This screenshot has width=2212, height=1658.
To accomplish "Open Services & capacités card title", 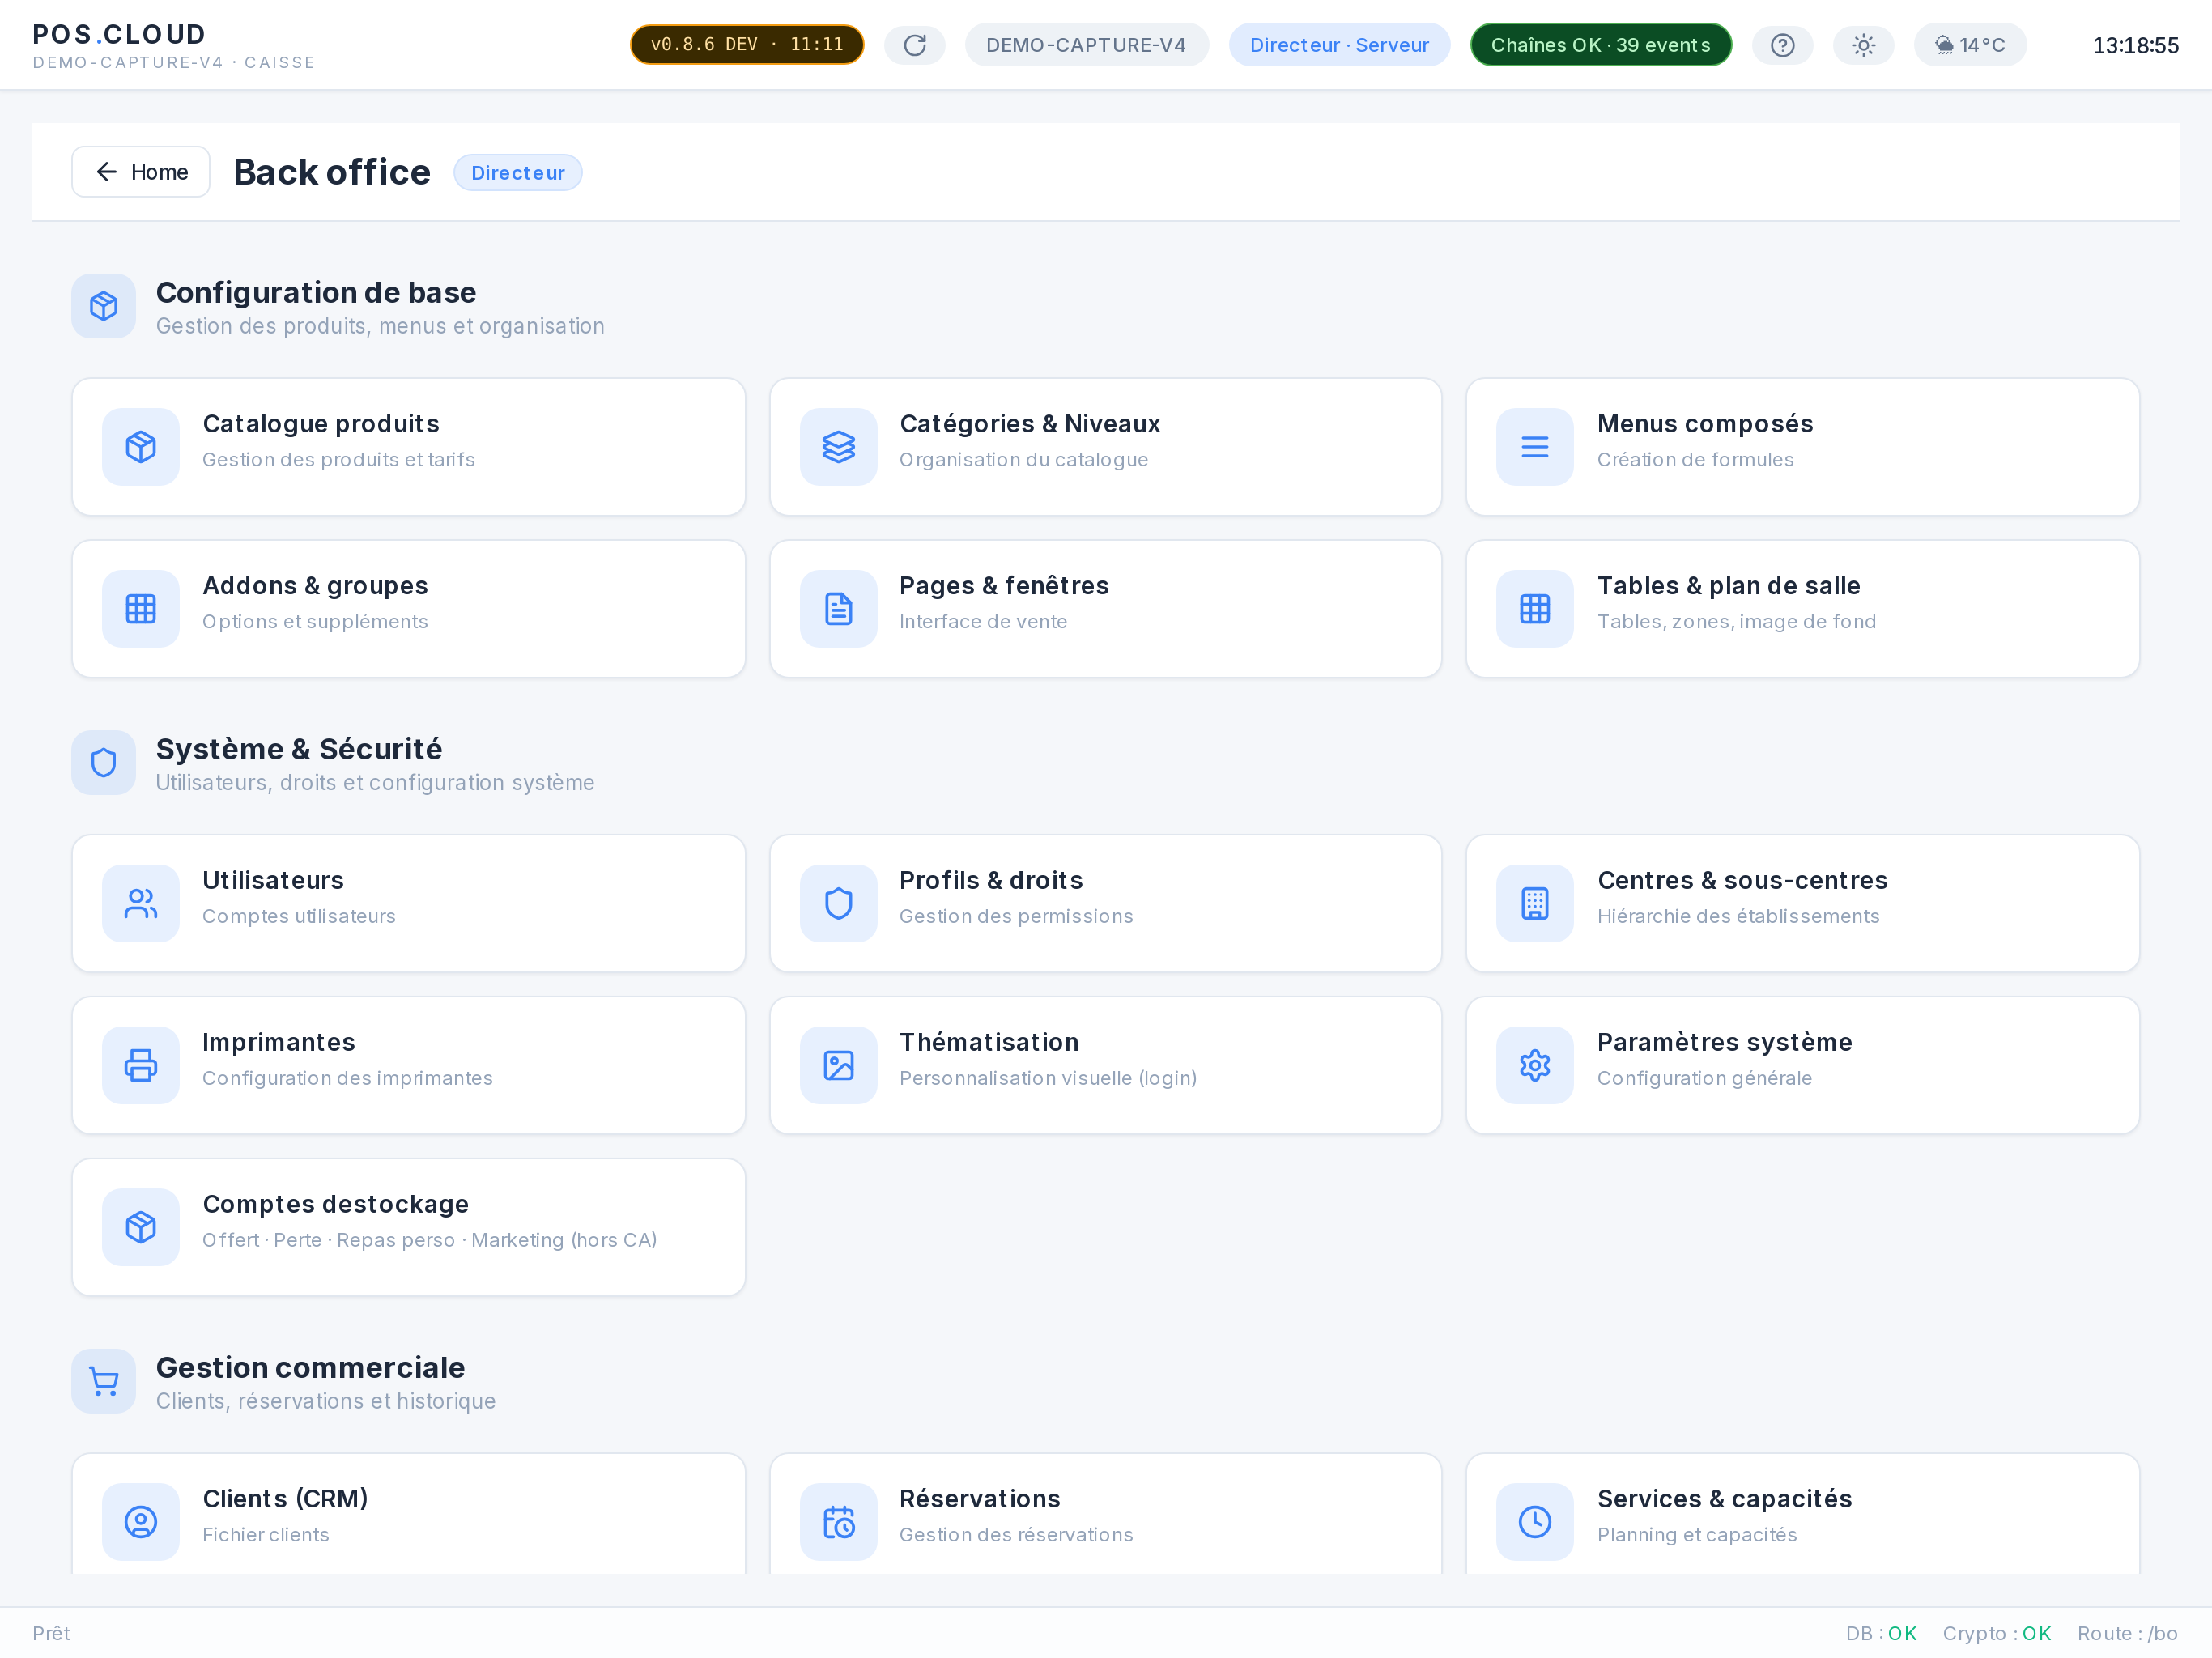I will point(1725,1499).
